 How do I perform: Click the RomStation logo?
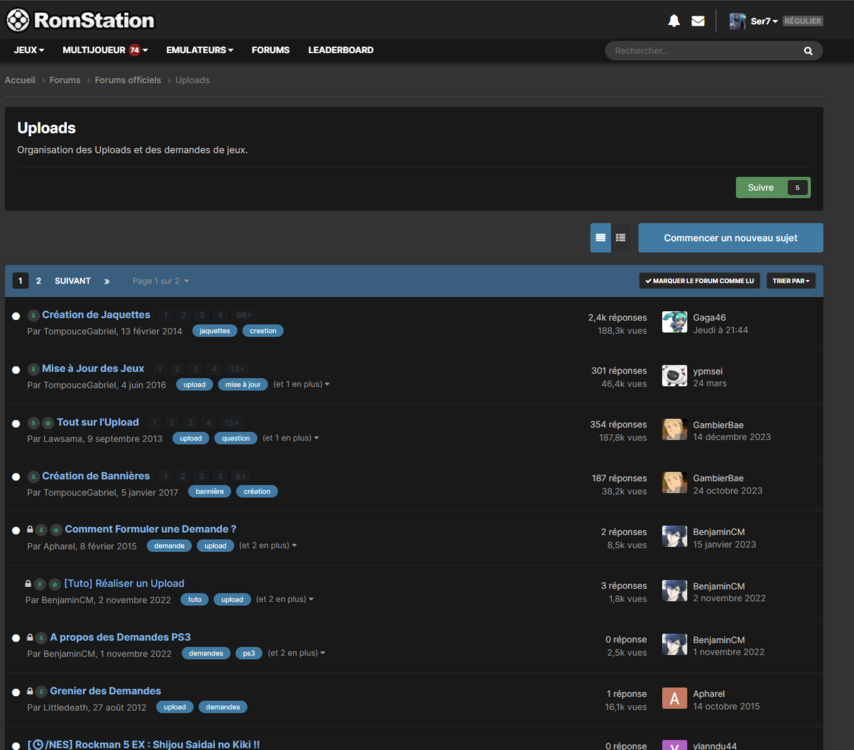(x=80, y=19)
